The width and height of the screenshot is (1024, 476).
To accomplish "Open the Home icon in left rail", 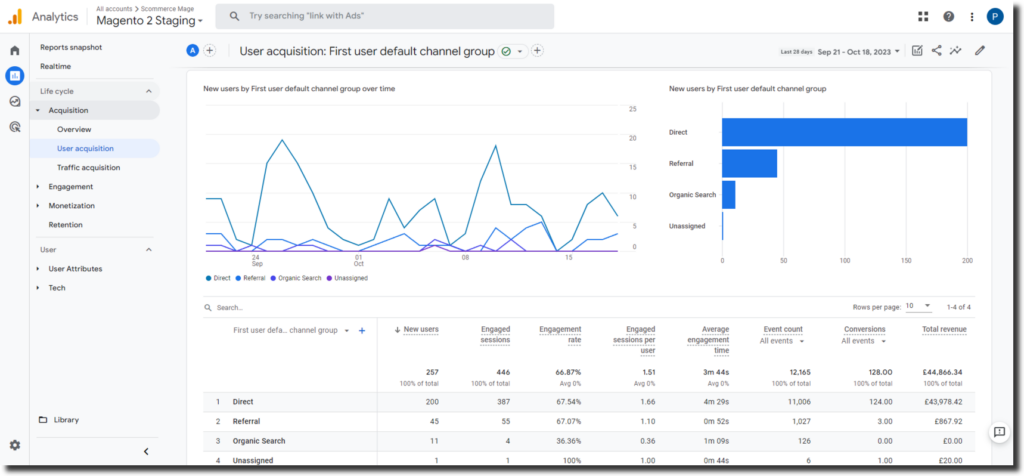I will [x=14, y=50].
